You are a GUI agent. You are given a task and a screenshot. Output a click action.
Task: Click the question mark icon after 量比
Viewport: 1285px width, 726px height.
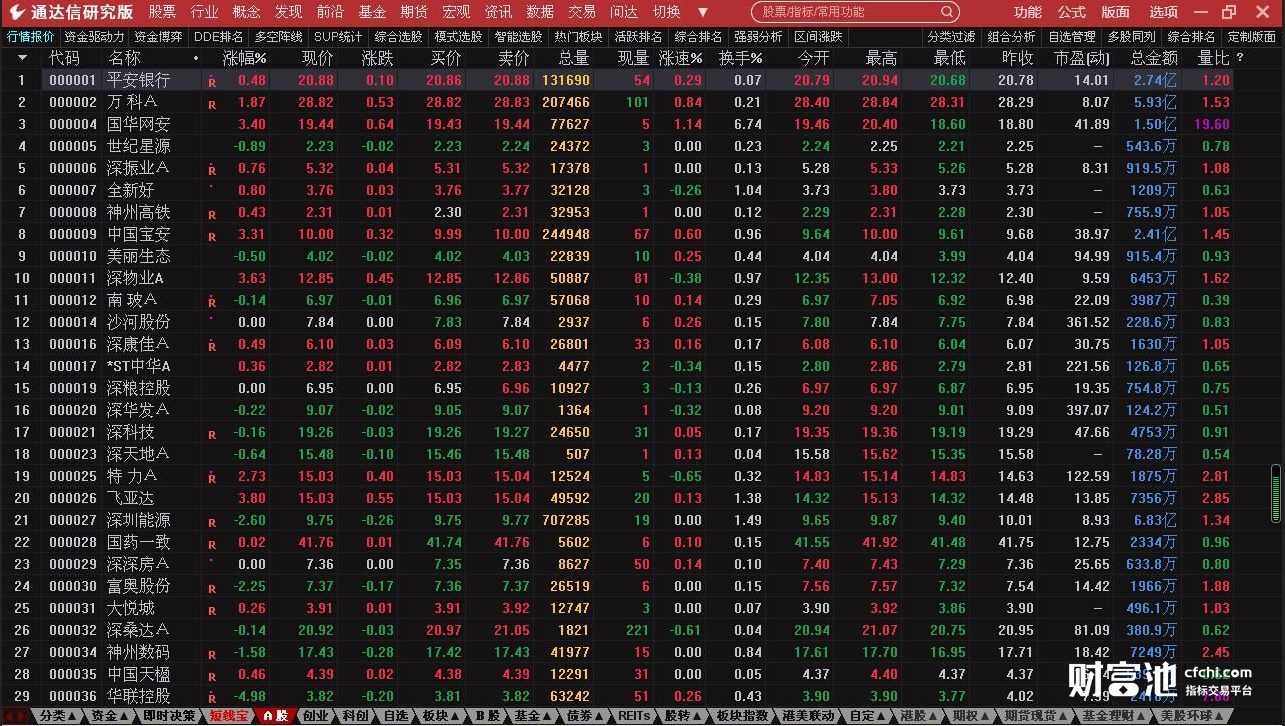pyautogui.click(x=1241, y=58)
